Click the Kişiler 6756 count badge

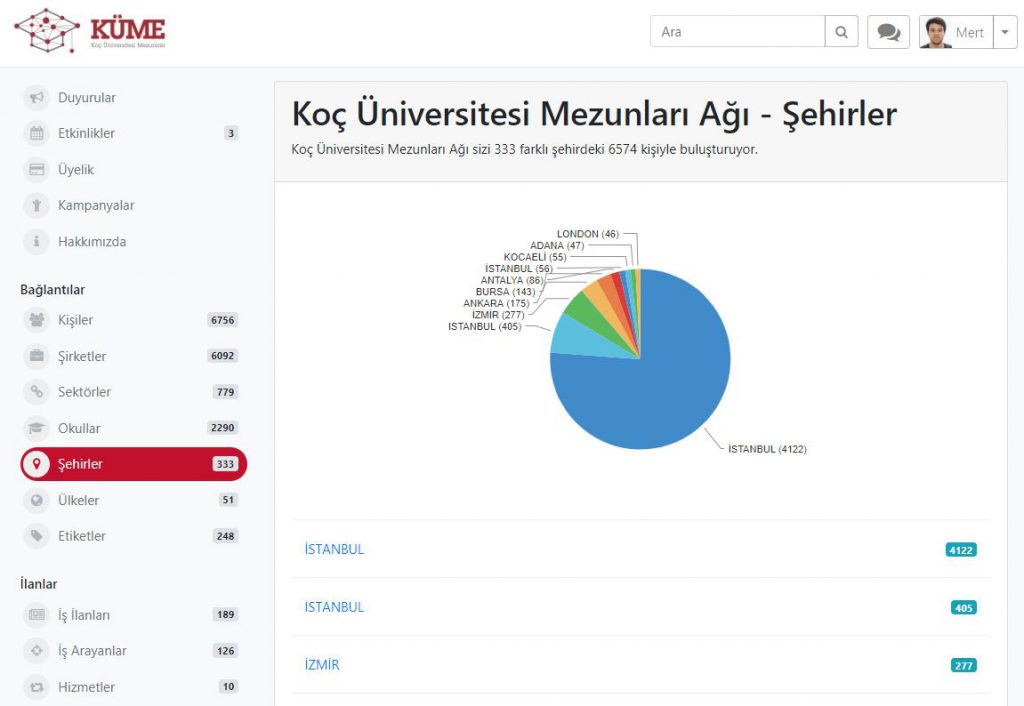222,320
